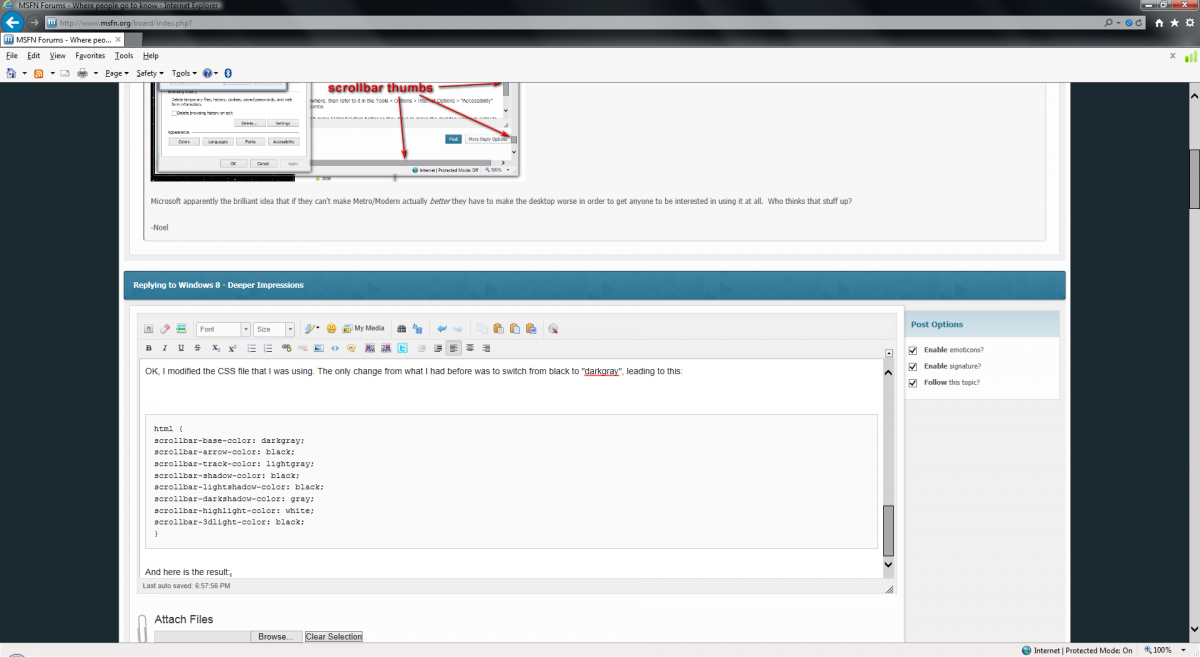Click the white Home icon beside the address bar
This screenshot has width=1200, height=657.
click(x=1158, y=22)
